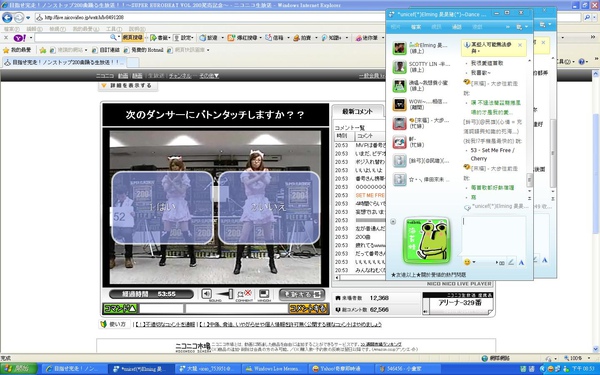Click the add-to-favorites star with plus icon

point(42,50)
